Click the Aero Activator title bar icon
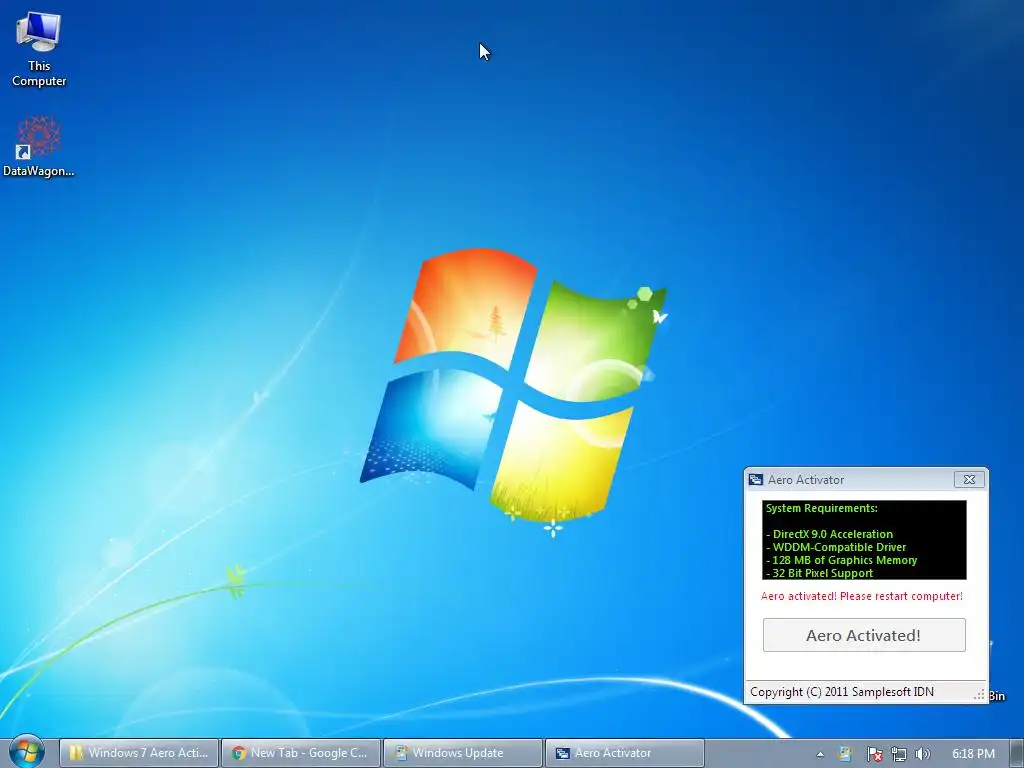Screen dimensions: 1024x768 pos(756,479)
